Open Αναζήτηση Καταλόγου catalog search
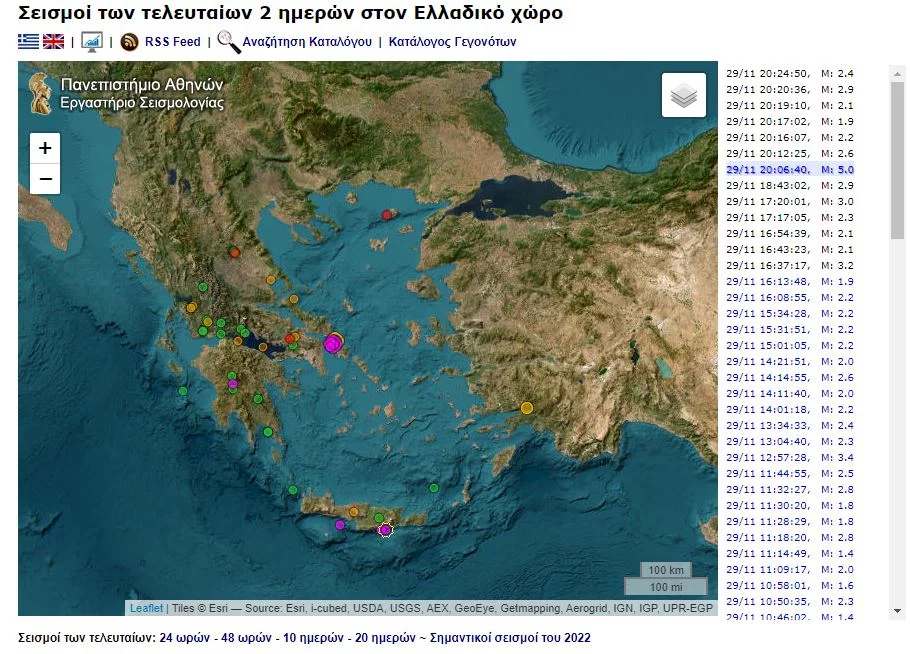 pos(307,42)
